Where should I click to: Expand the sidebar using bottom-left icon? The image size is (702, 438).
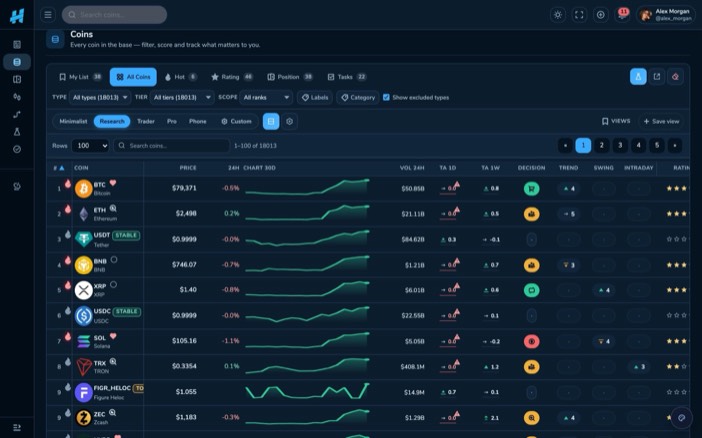[17, 428]
